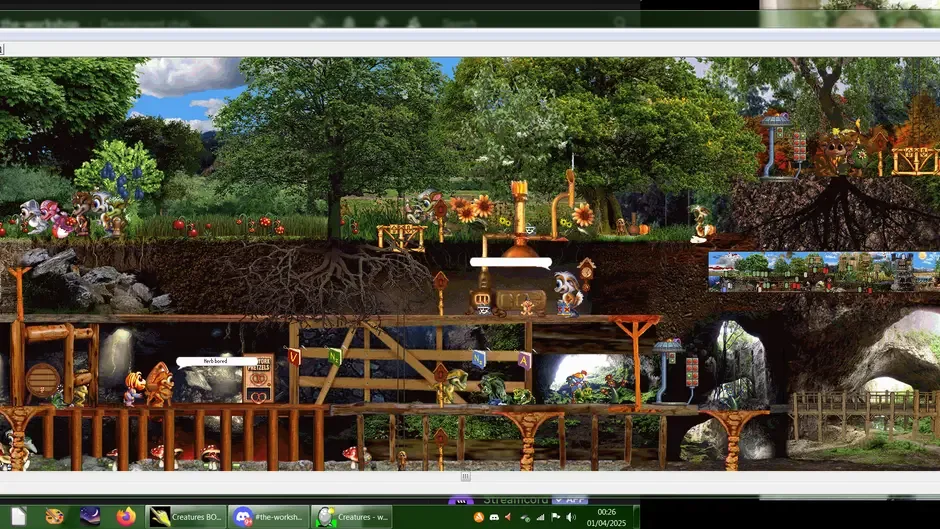
Task: Select the purple A letter block
Action: click(524, 360)
